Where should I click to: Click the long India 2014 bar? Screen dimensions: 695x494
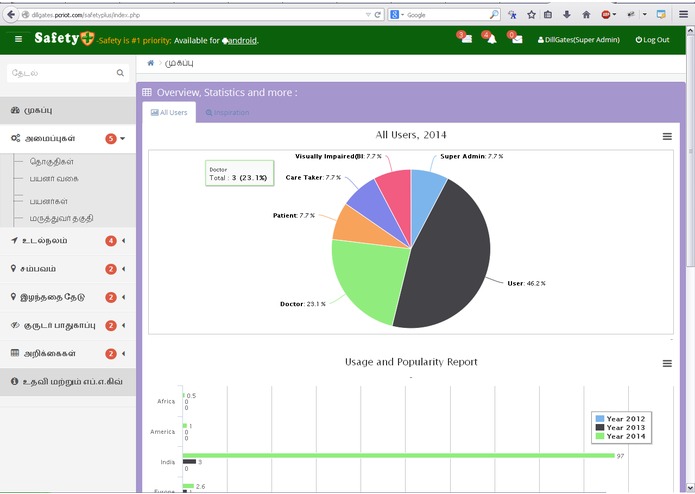pyautogui.click(x=398, y=455)
